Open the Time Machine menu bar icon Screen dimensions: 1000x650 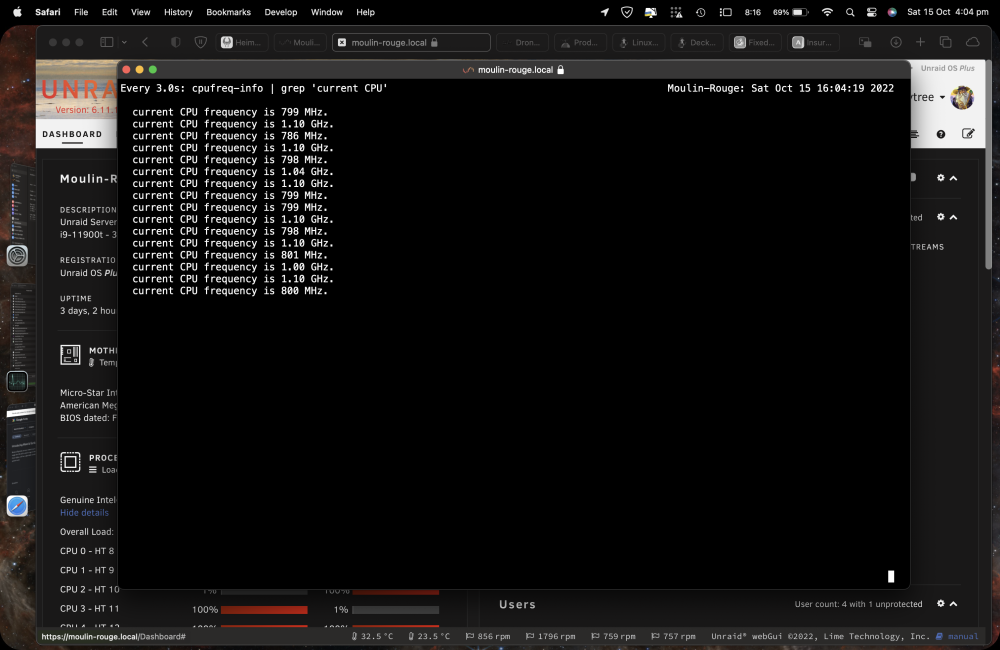pyautogui.click(x=700, y=12)
